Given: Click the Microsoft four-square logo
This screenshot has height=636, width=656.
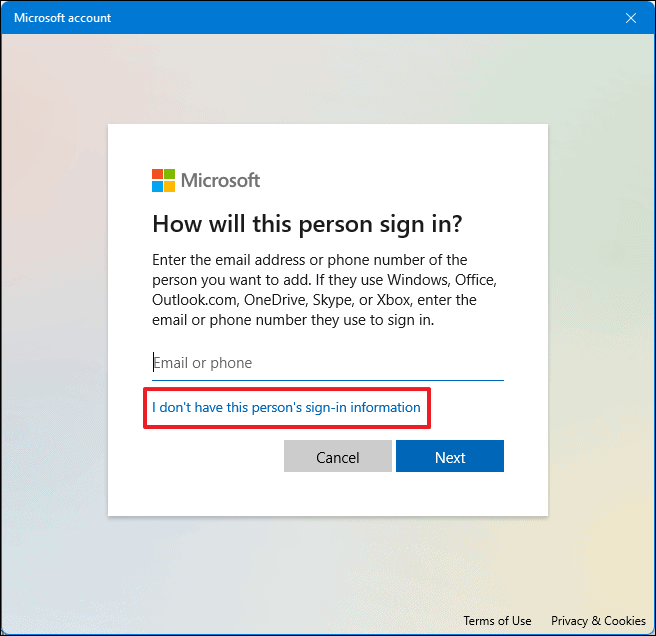Looking at the screenshot, I should point(164,180).
